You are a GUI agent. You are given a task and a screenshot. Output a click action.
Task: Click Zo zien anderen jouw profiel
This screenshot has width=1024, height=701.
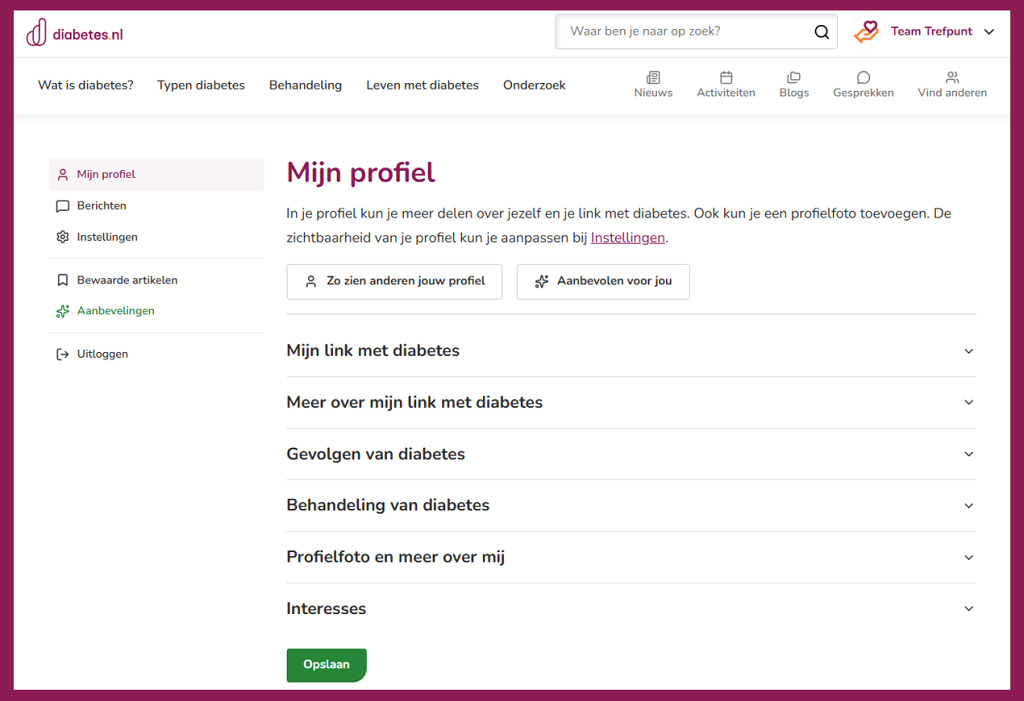(394, 282)
